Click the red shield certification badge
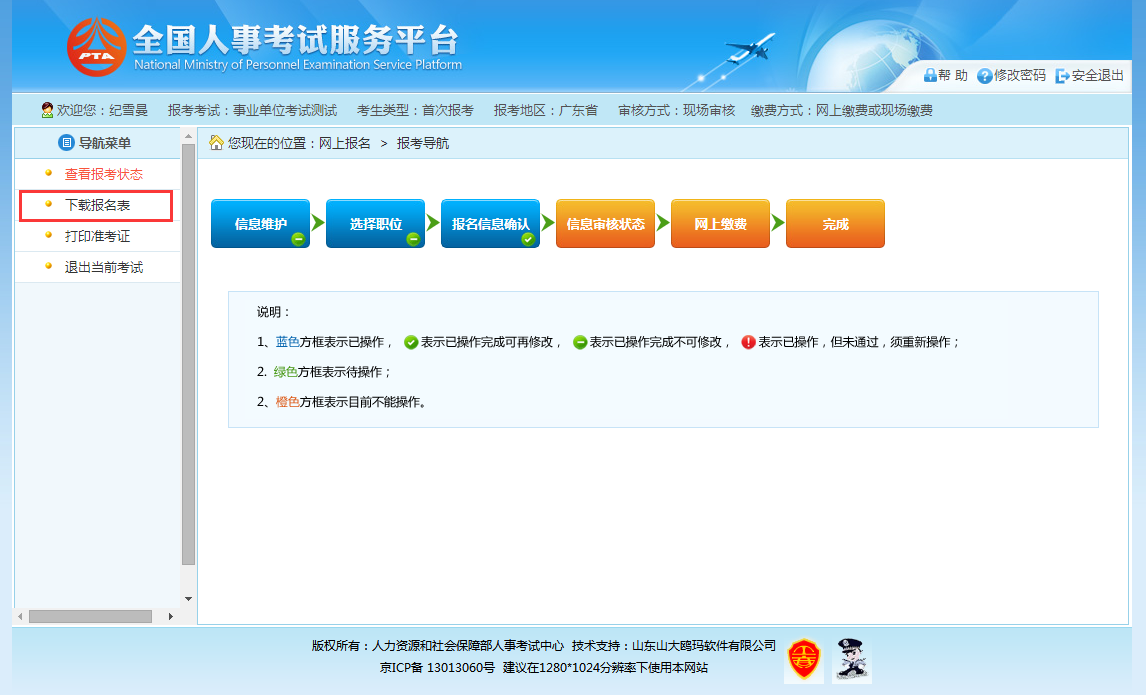The image size is (1146, 695). click(x=804, y=660)
